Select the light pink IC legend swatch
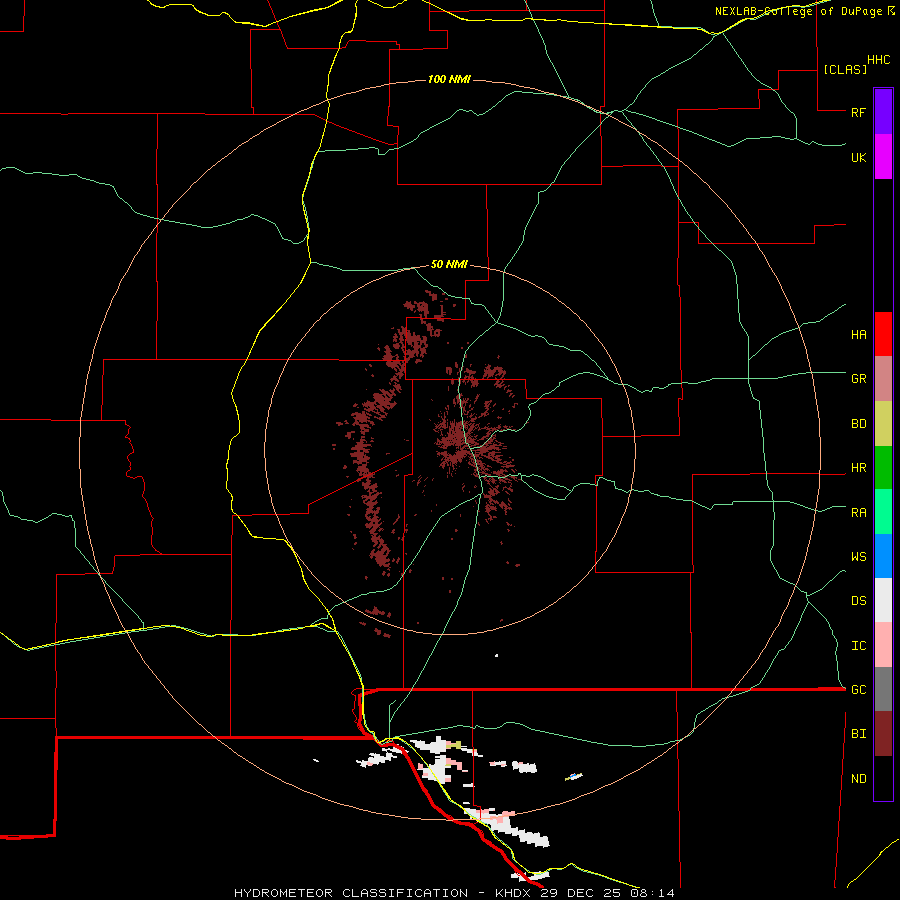Image resolution: width=900 pixels, height=900 pixels. [x=883, y=645]
